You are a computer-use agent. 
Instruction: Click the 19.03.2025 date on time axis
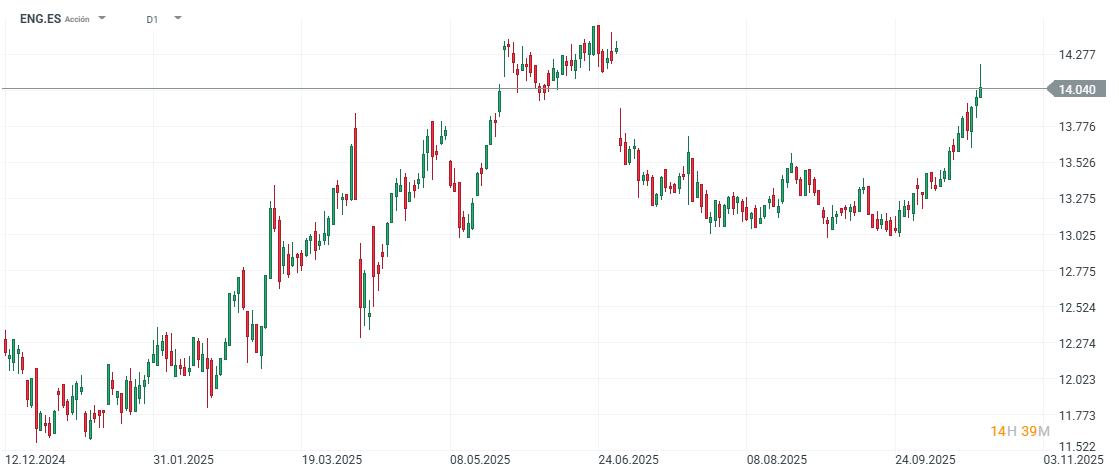331,460
